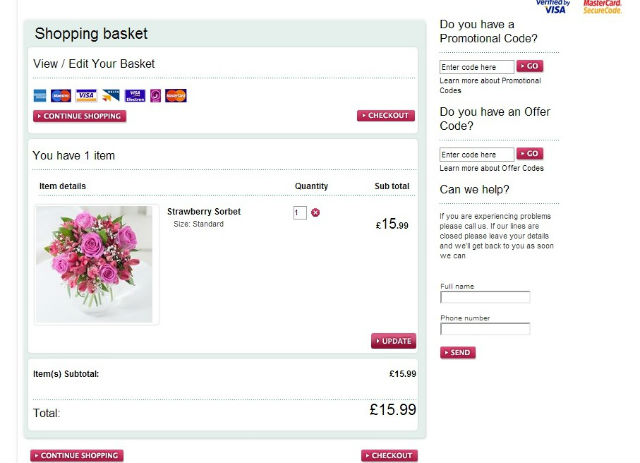This screenshot has width=640, height=463.
Task: Click the Verified by Visa logo
Action: pos(552,6)
